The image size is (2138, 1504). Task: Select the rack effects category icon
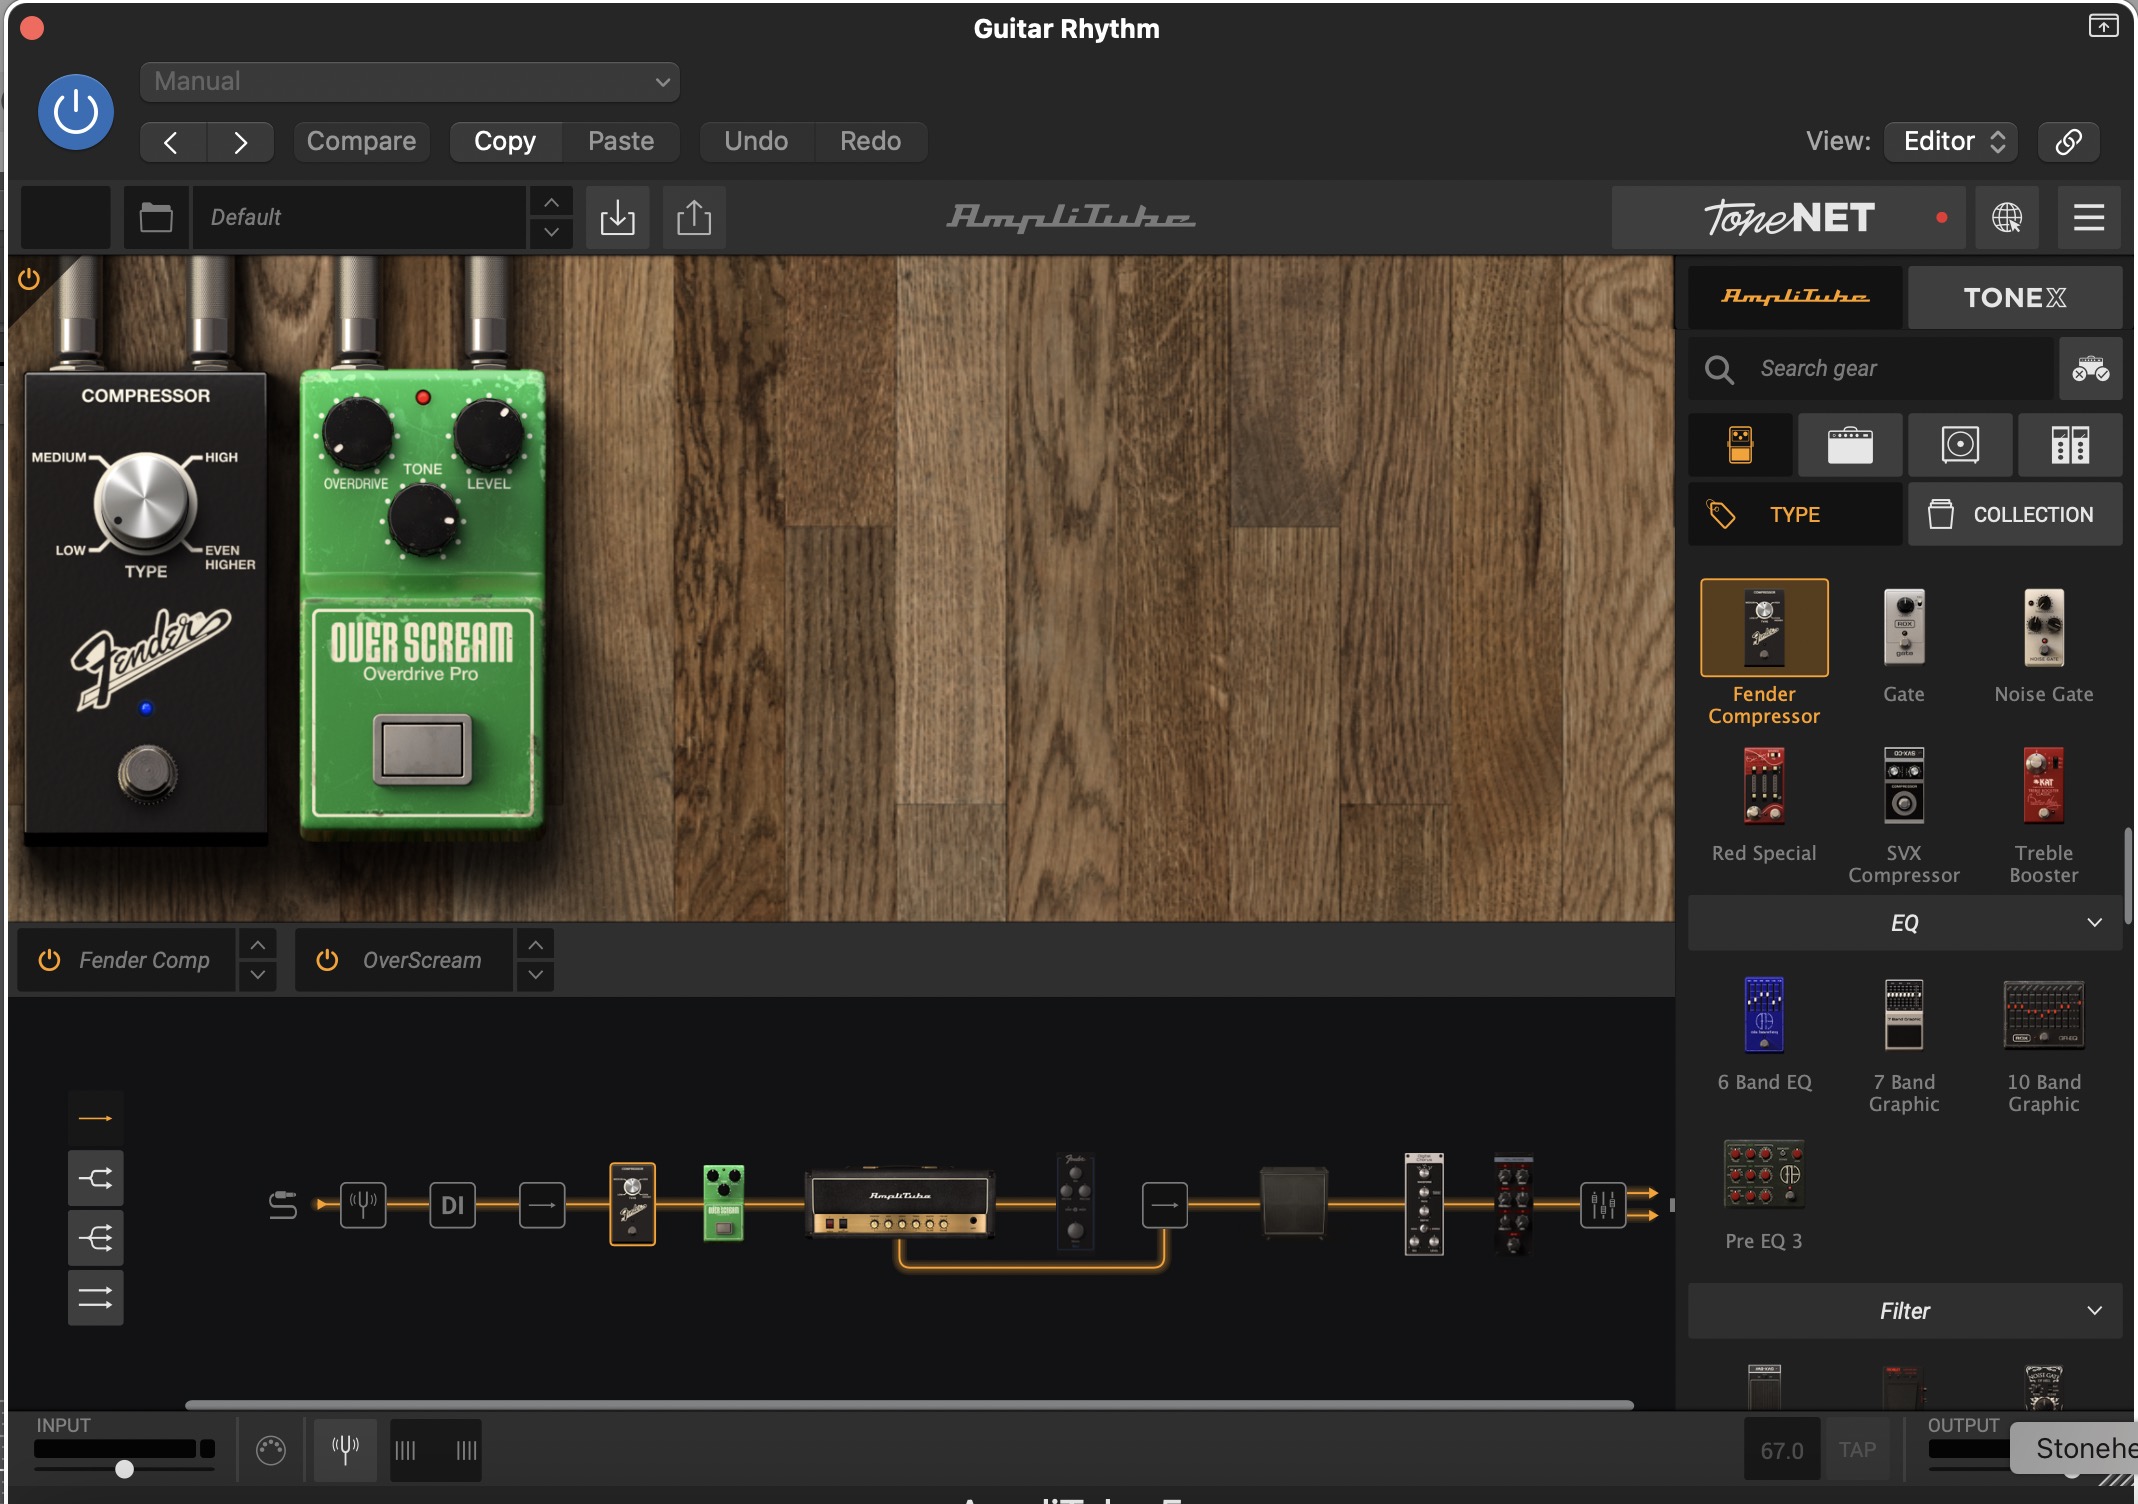coord(2070,445)
